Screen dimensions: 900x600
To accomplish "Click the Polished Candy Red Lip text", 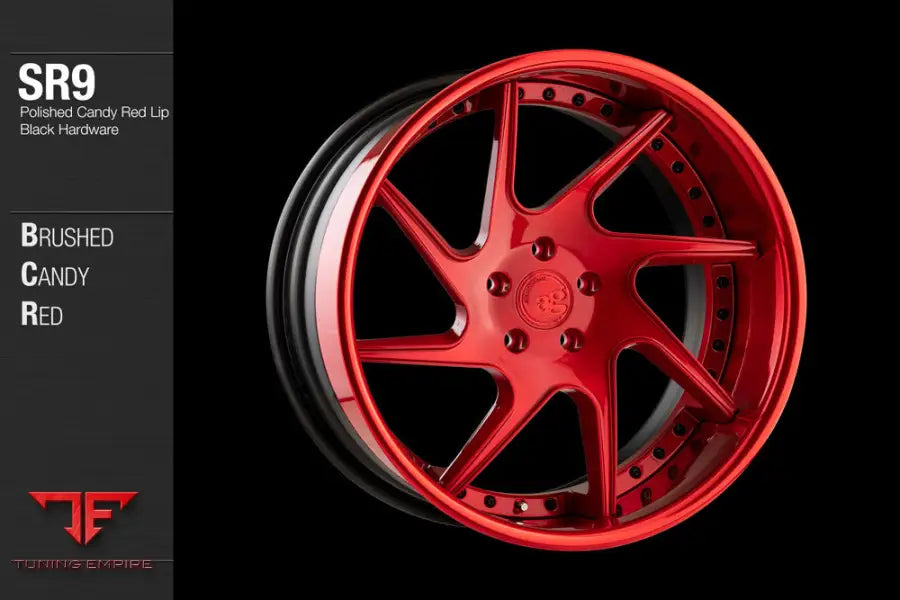I will (x=94, y=112).
